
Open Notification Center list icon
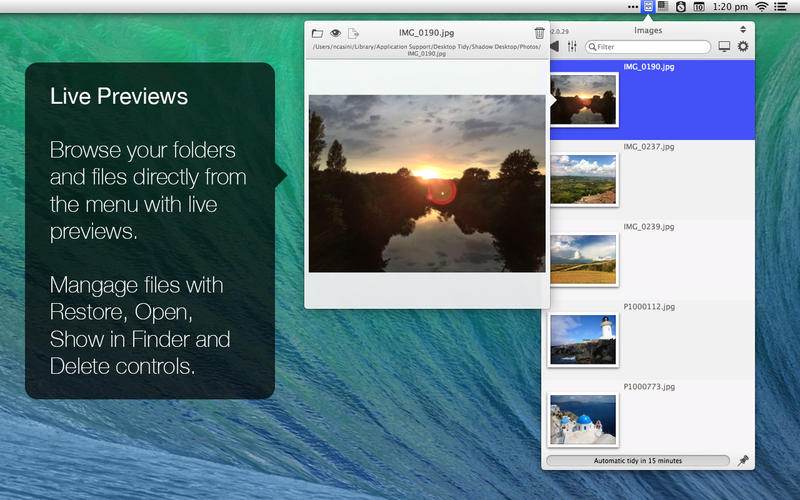click(x=780, y=7)
